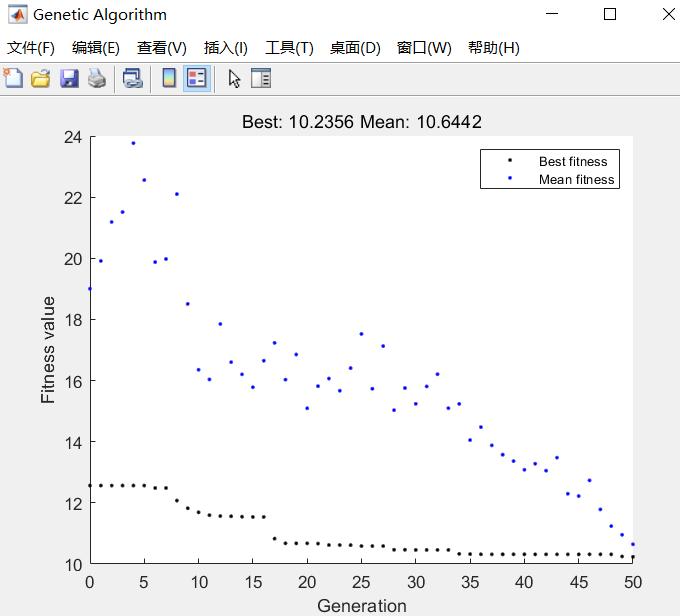Click the y-axis tick label 24
Viewport: 680px width, 616px height.
[x=73, y=137]
